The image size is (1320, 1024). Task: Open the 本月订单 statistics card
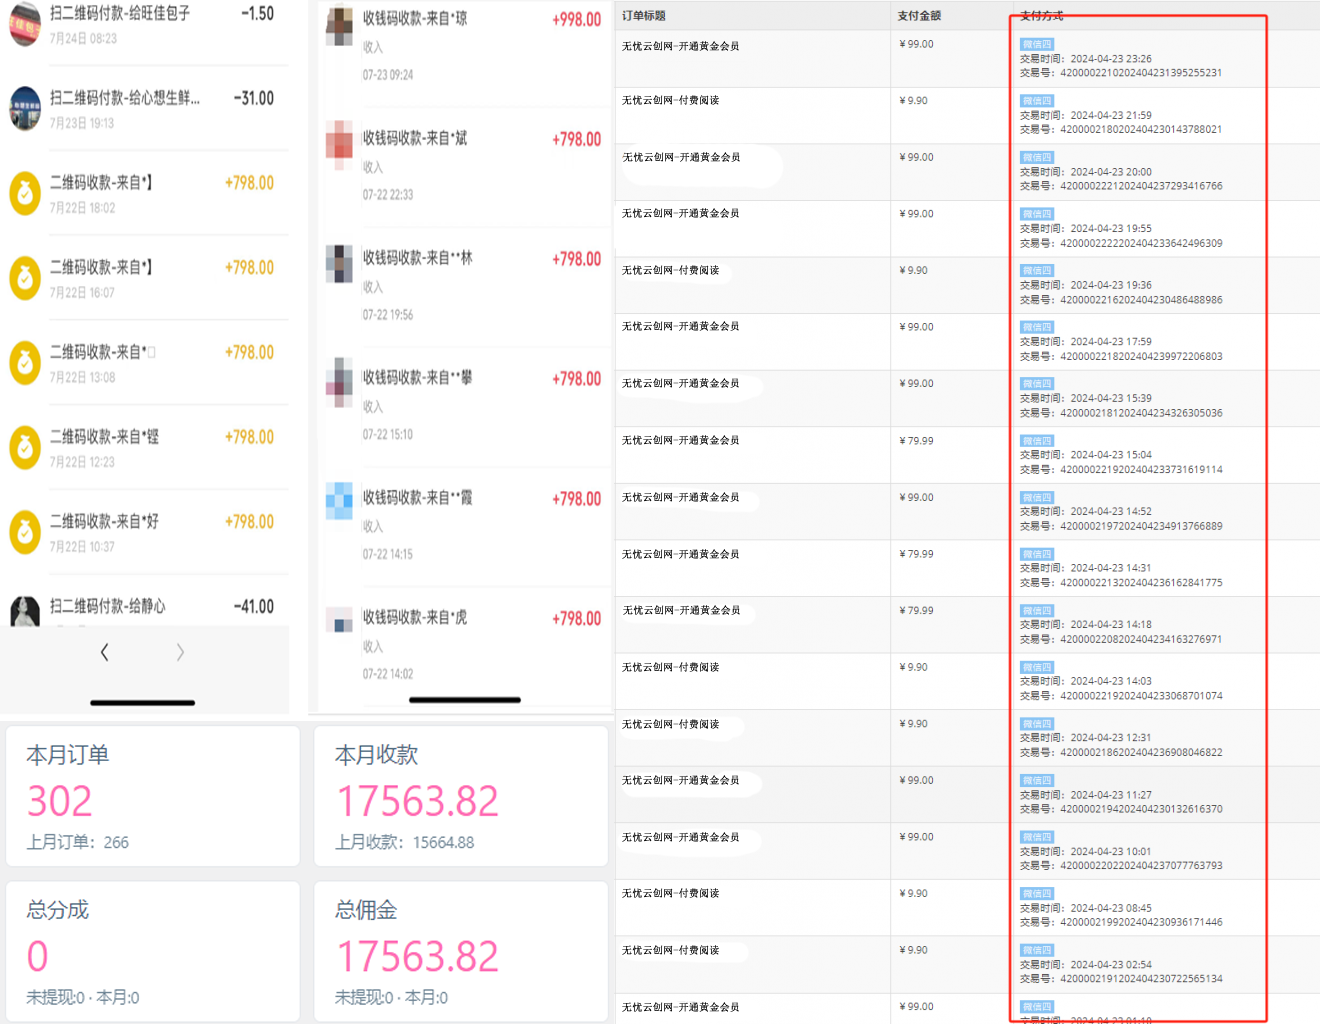pyautogui.click(x=152, y=797)
